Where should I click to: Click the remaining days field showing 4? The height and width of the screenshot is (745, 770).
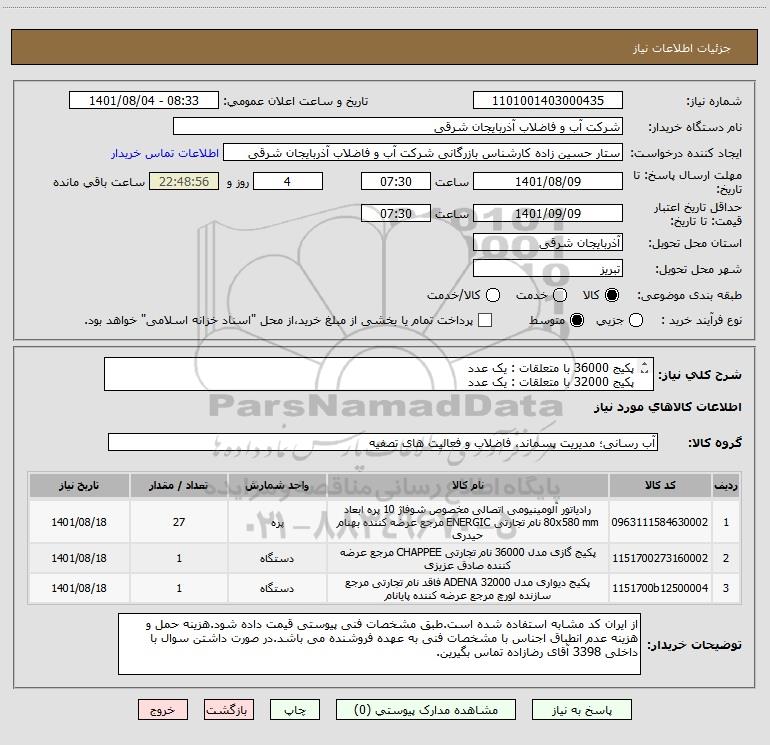pyautogui.click(x=288, y=181)
